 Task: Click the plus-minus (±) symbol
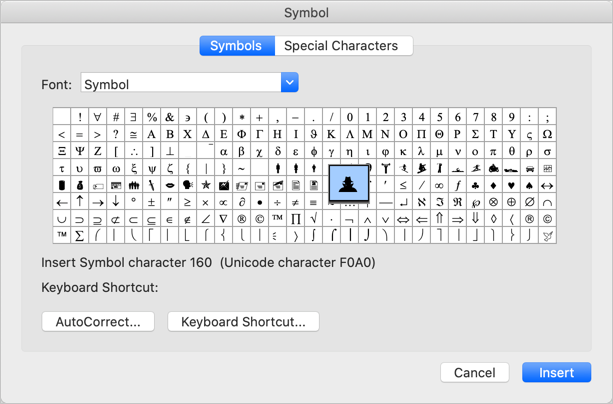(152, 202)
